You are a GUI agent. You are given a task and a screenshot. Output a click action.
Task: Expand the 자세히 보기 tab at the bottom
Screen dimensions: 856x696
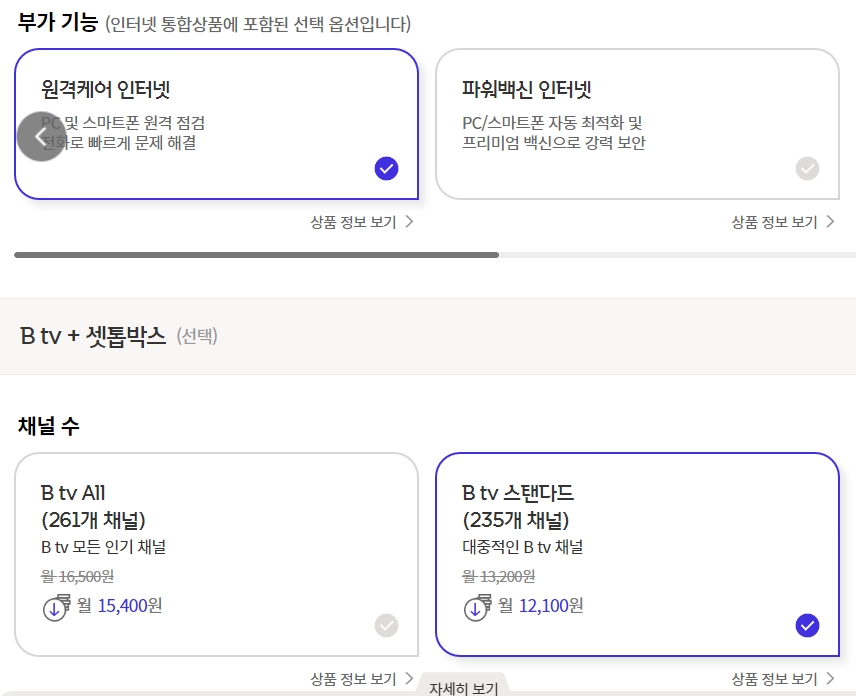point(463,687)
